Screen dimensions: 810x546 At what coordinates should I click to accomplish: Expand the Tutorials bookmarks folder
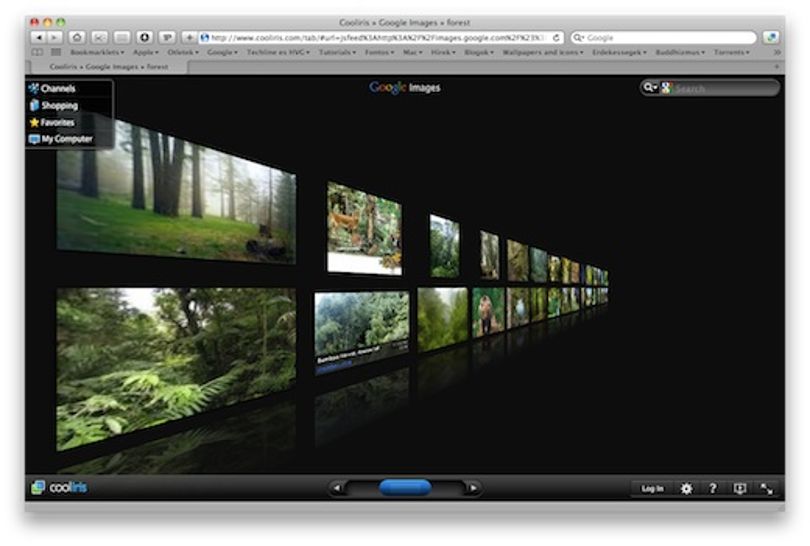coord(337,52)
